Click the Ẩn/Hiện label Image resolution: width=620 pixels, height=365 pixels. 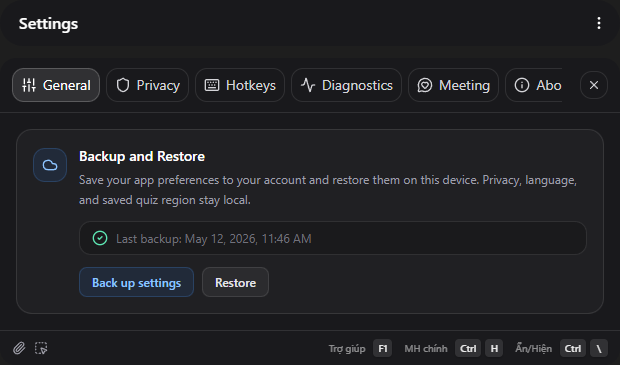coord(533,348)
